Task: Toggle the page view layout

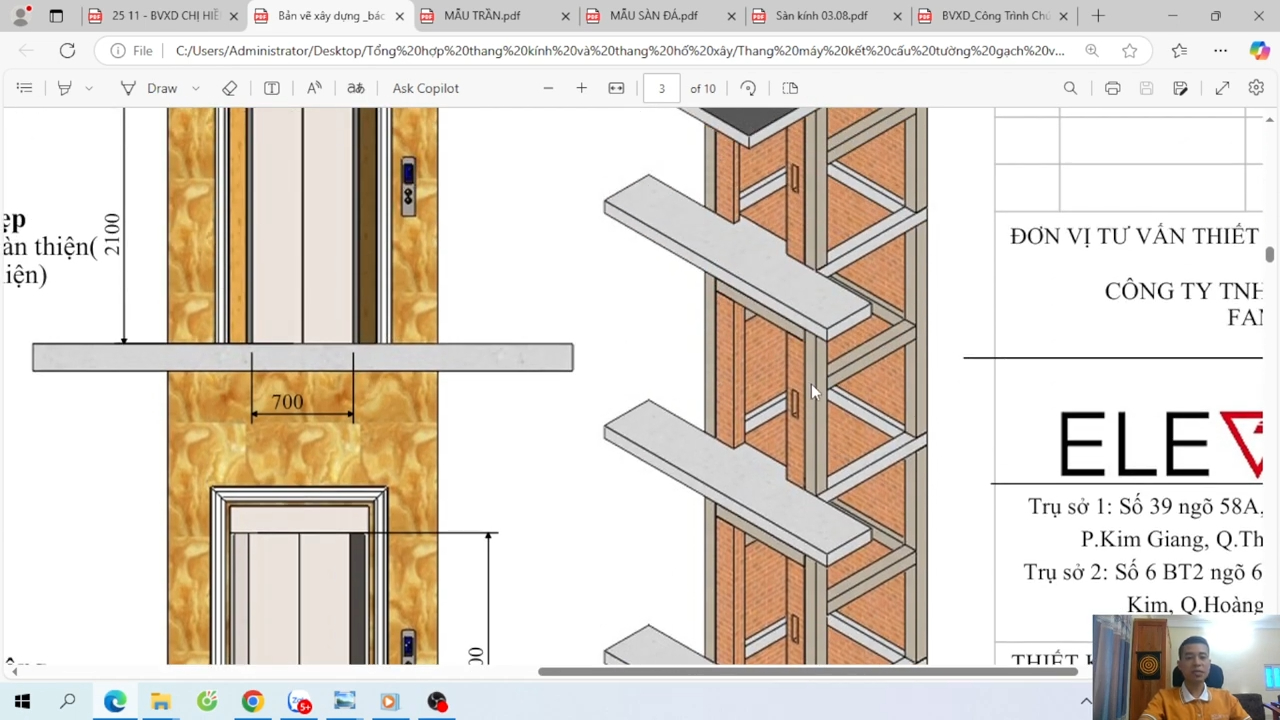Action: click(790, 88)
